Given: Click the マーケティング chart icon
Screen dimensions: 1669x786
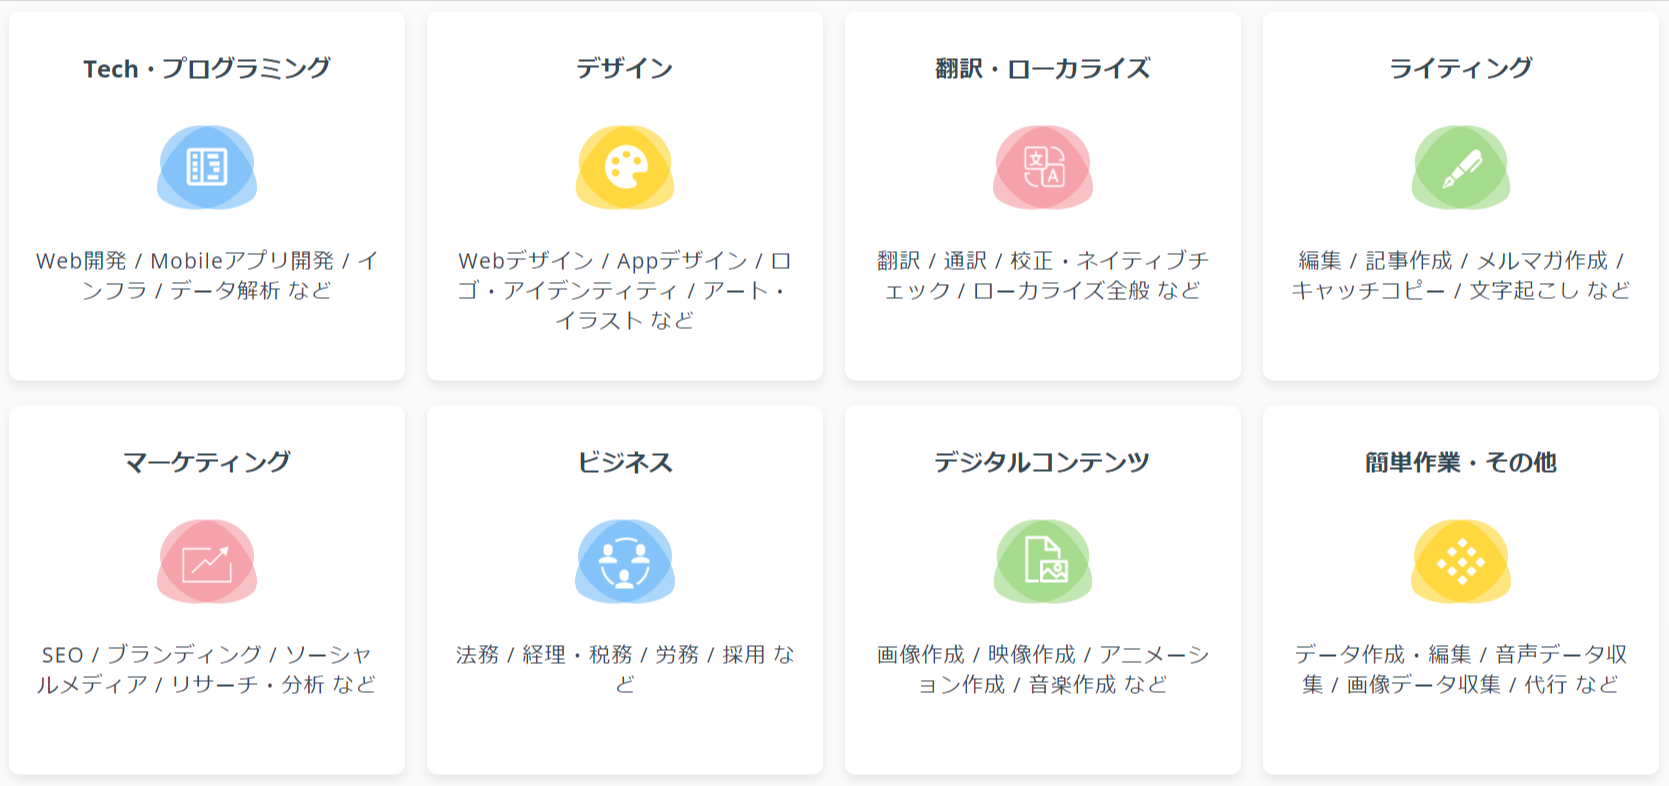Looking at the screenshot, I should click(x=207, y=560).
